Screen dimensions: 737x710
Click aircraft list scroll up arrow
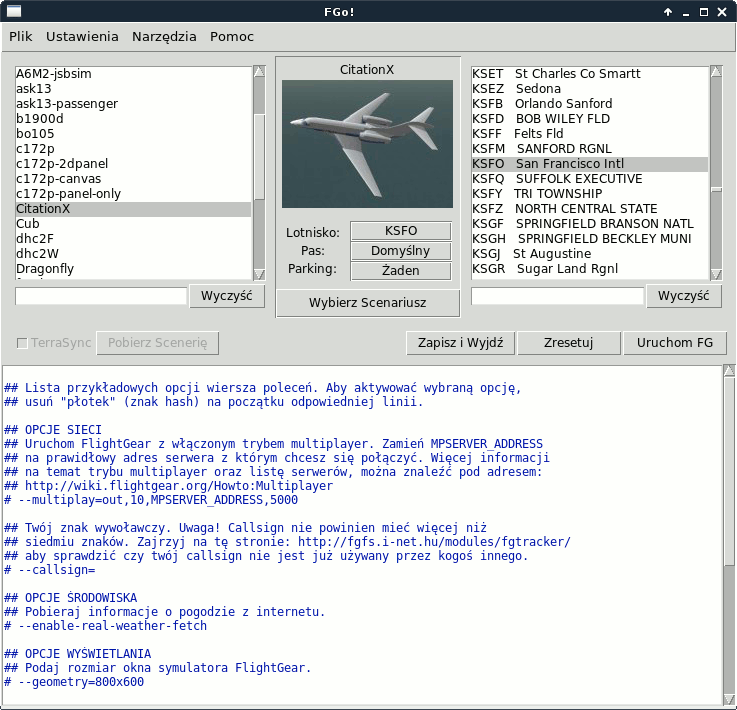259,71
